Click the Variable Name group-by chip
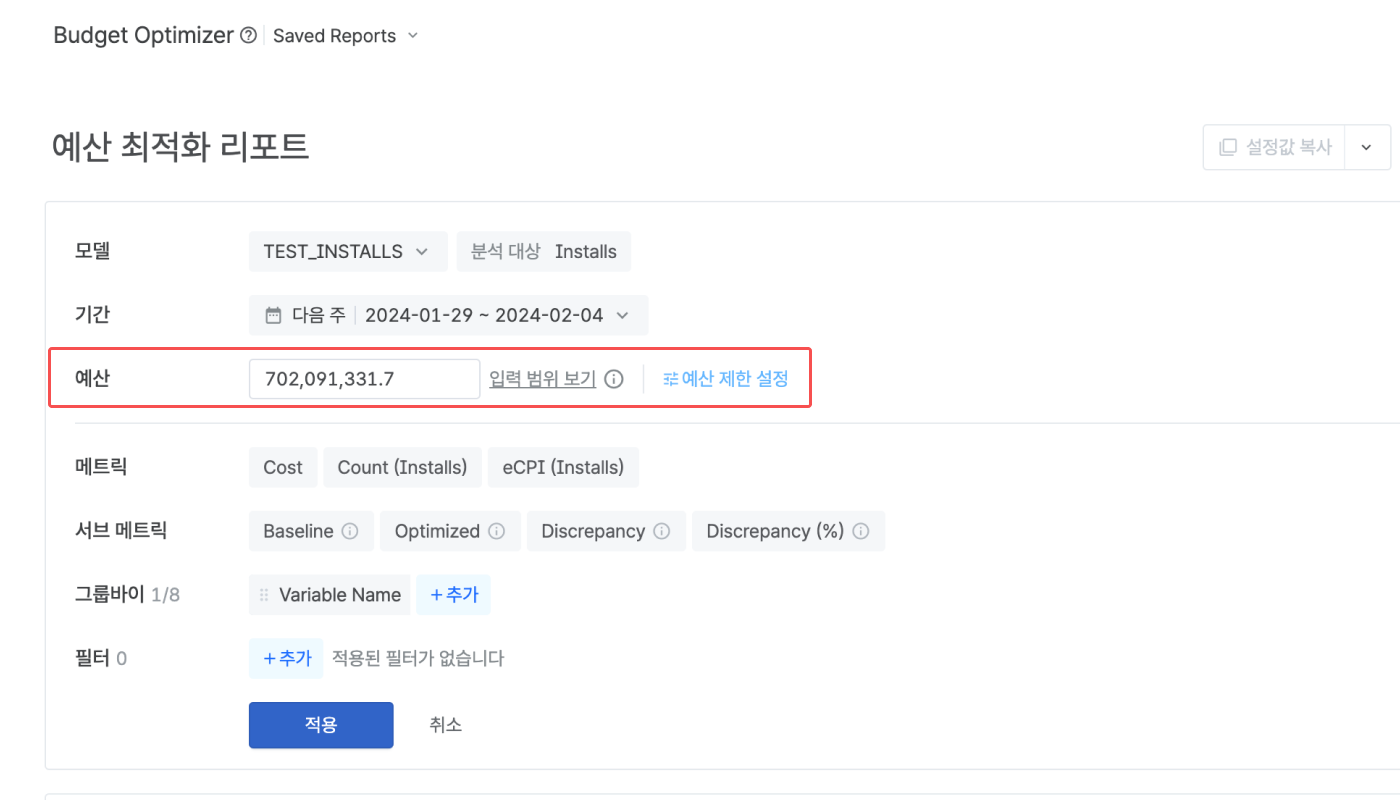The width and height of the screenshot is (1400, 800). [x=329, y=595]
